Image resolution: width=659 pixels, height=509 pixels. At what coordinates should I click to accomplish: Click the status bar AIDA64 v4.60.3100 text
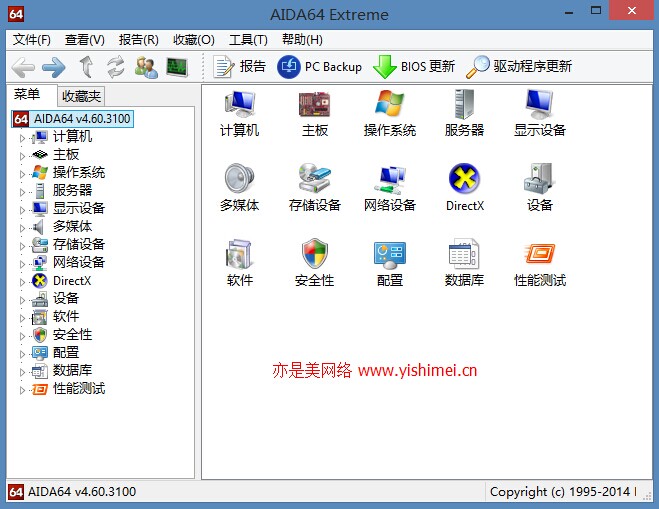tap(82, 492)
